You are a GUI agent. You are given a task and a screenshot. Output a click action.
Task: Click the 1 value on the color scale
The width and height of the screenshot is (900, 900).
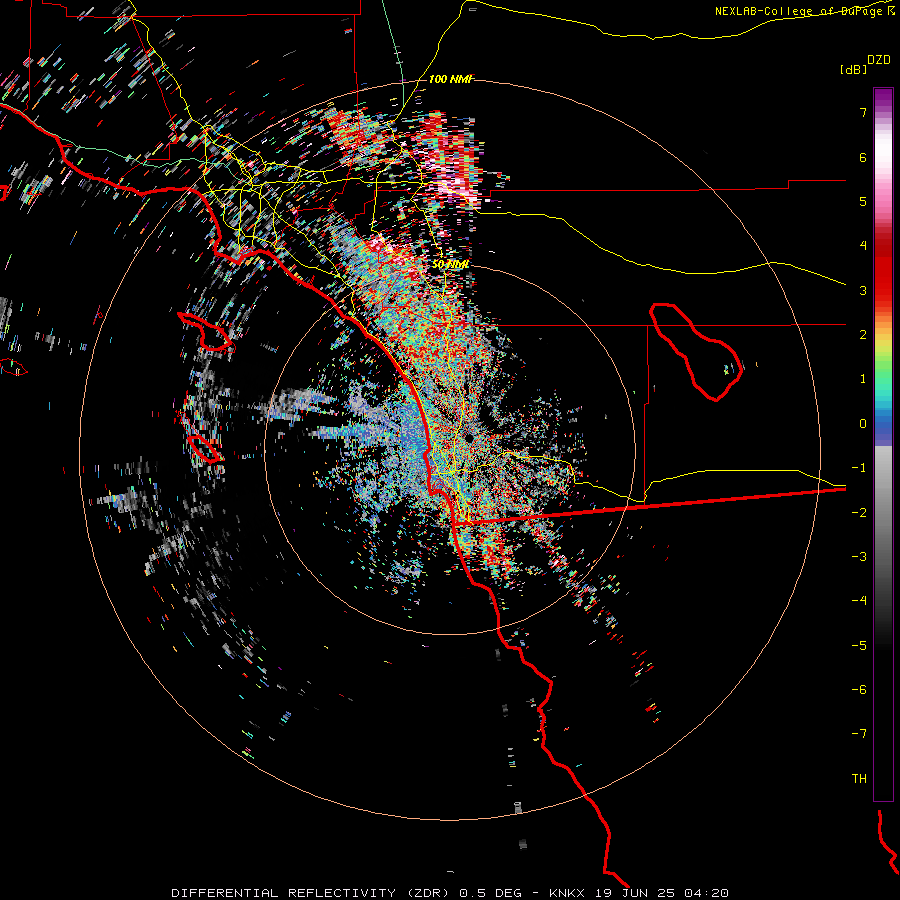[863, 379]
